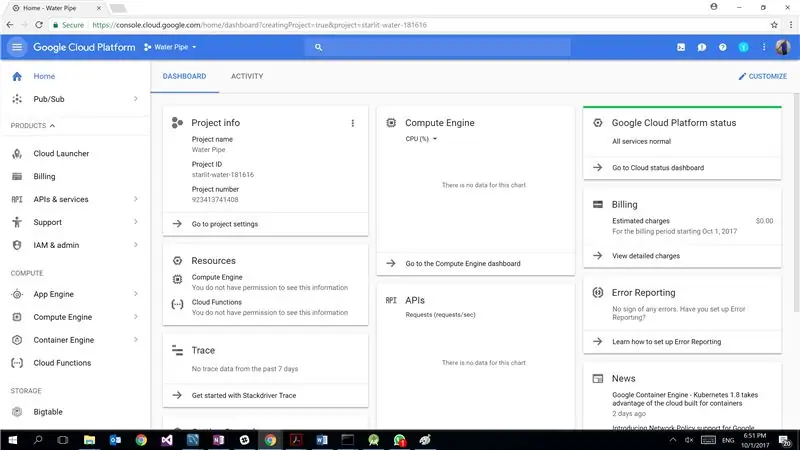Open the CPU (%) metric dropdown
Image resolution: width=800 pixels, height=450 pixels.
click(421, 139)
